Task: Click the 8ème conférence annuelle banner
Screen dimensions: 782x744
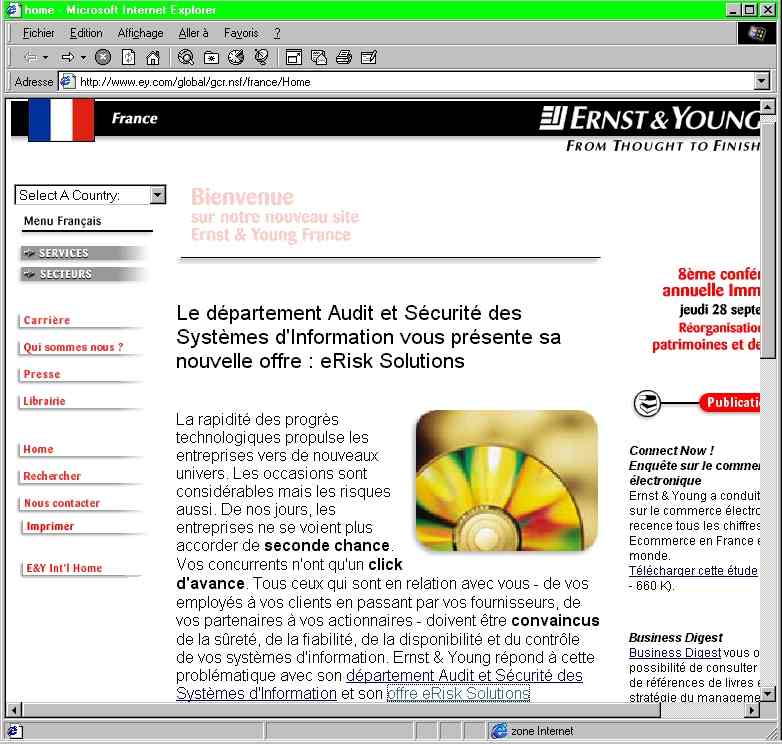Action: click(x=707, y=309)
